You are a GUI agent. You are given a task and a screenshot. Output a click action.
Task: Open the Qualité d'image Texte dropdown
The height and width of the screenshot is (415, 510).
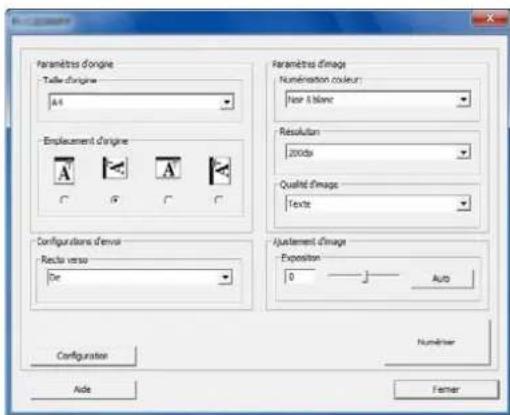click(378, 204)
